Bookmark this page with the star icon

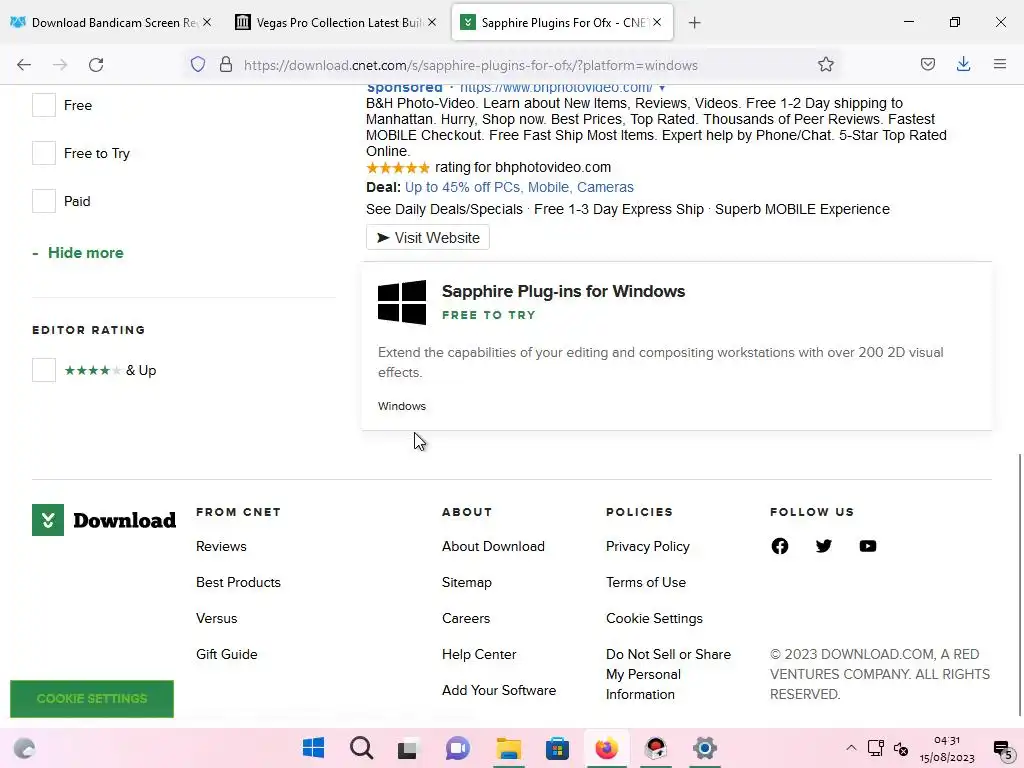tap(825, 65)
